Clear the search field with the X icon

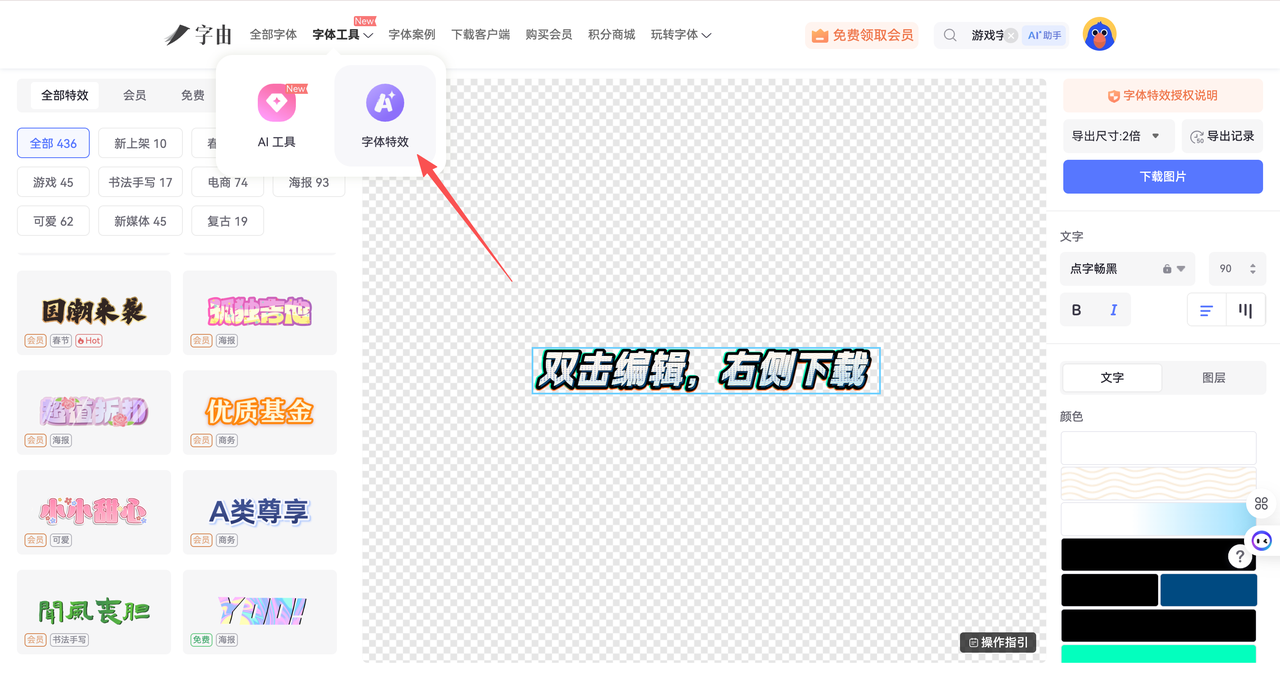[1011, 36]
